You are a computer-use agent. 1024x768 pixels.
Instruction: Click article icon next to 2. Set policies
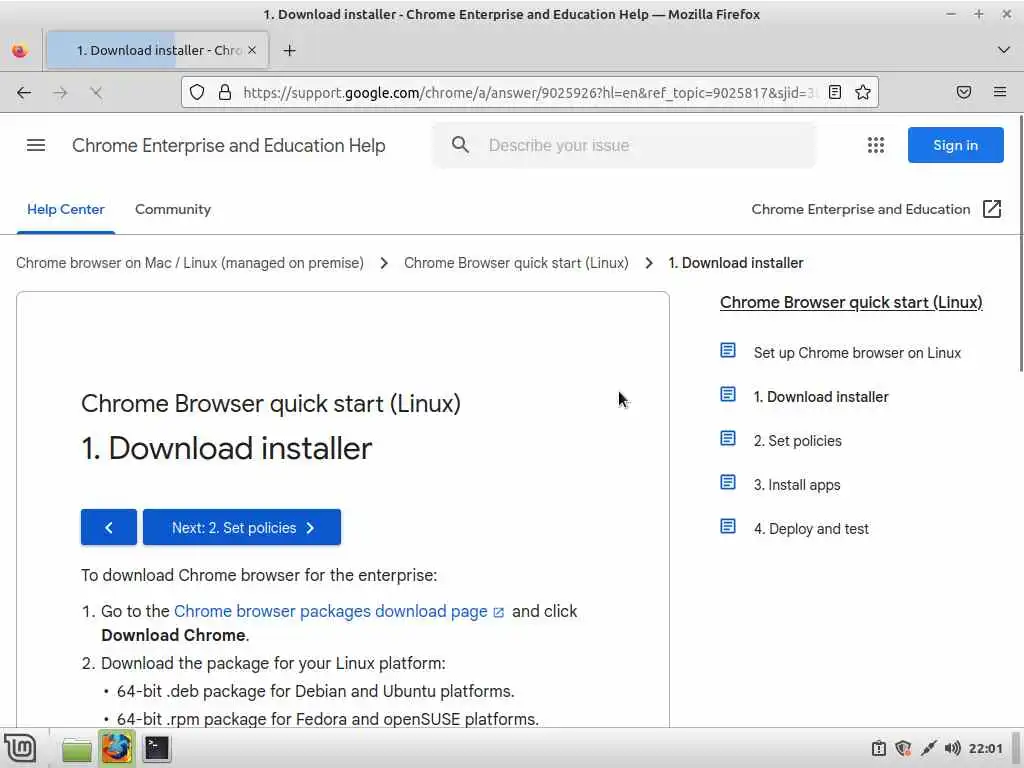point(728,438)
